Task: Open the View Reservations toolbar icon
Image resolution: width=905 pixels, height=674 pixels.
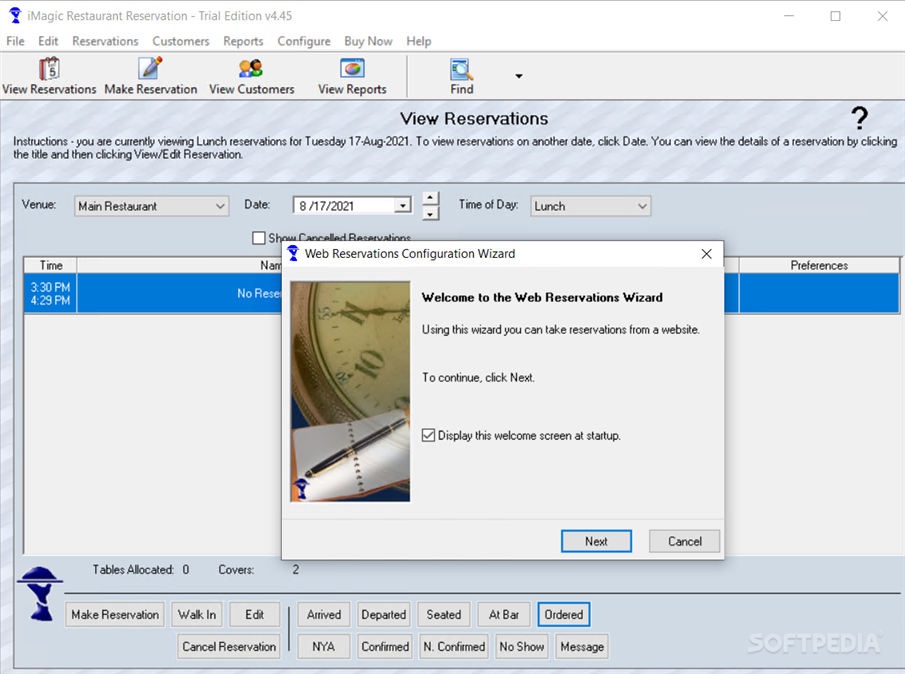Action: pyautogui.click(x=49, y=69)
